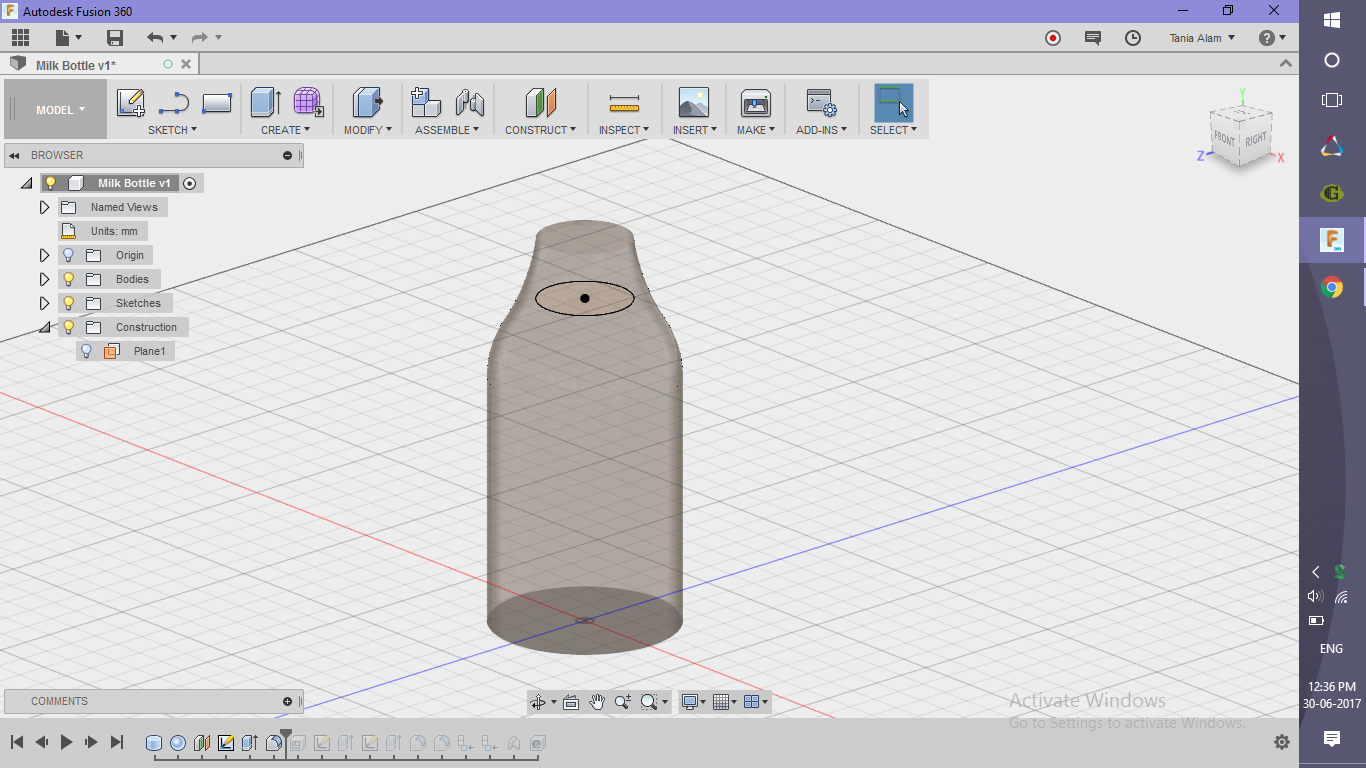Click the Scripts and Add-Ins icon

[x=822, y=103]
